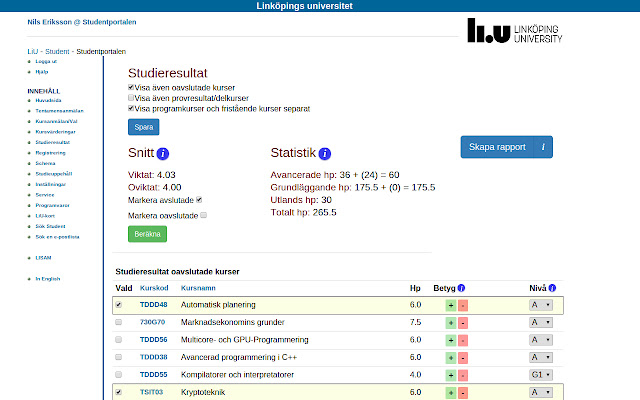The image size is (640, 400).
Task: Go to 'Huvudsida' in the sidebar
Action: tap(48, 100)
